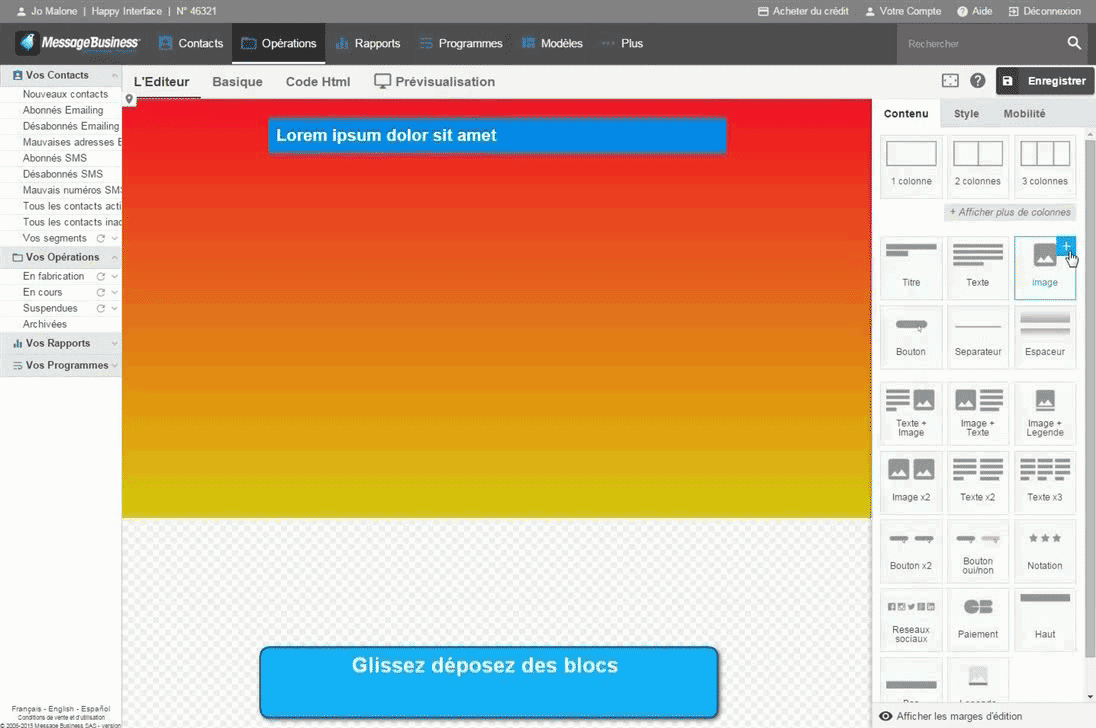The image size is (1096, 728).
Task: Select the Notation block
Action: [1044, 551]
